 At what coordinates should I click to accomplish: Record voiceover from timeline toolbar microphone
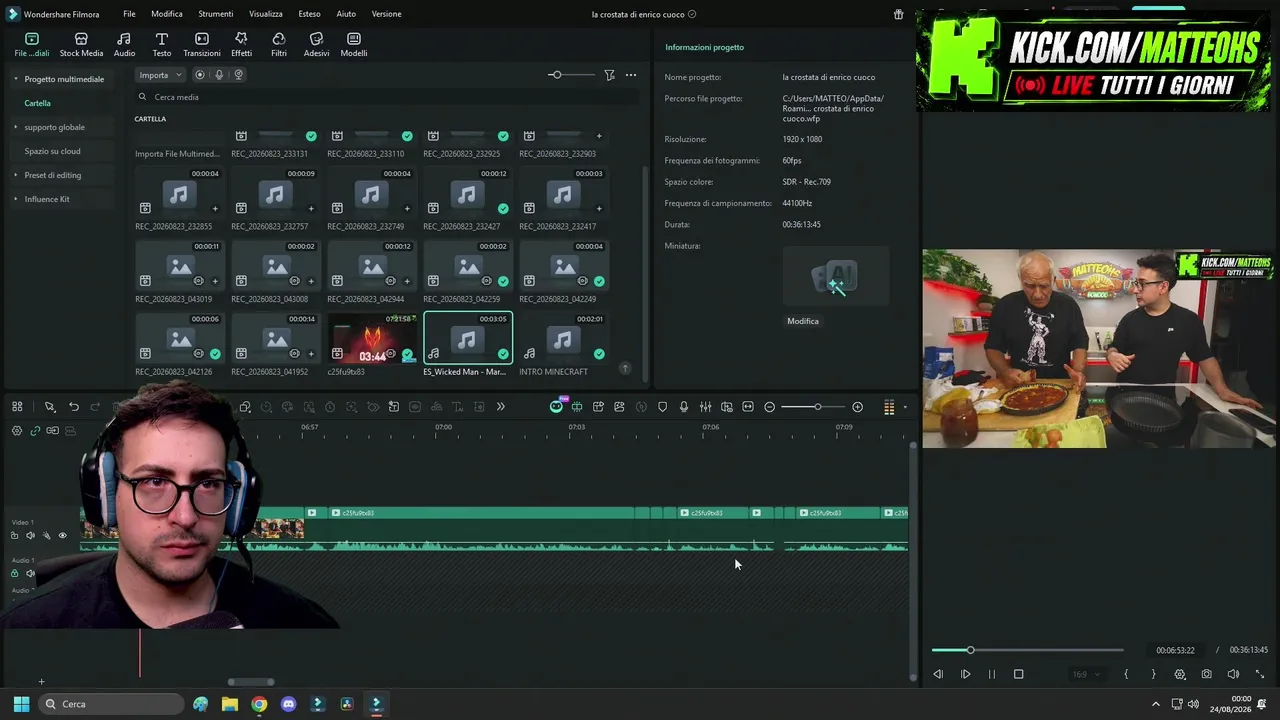684,407
